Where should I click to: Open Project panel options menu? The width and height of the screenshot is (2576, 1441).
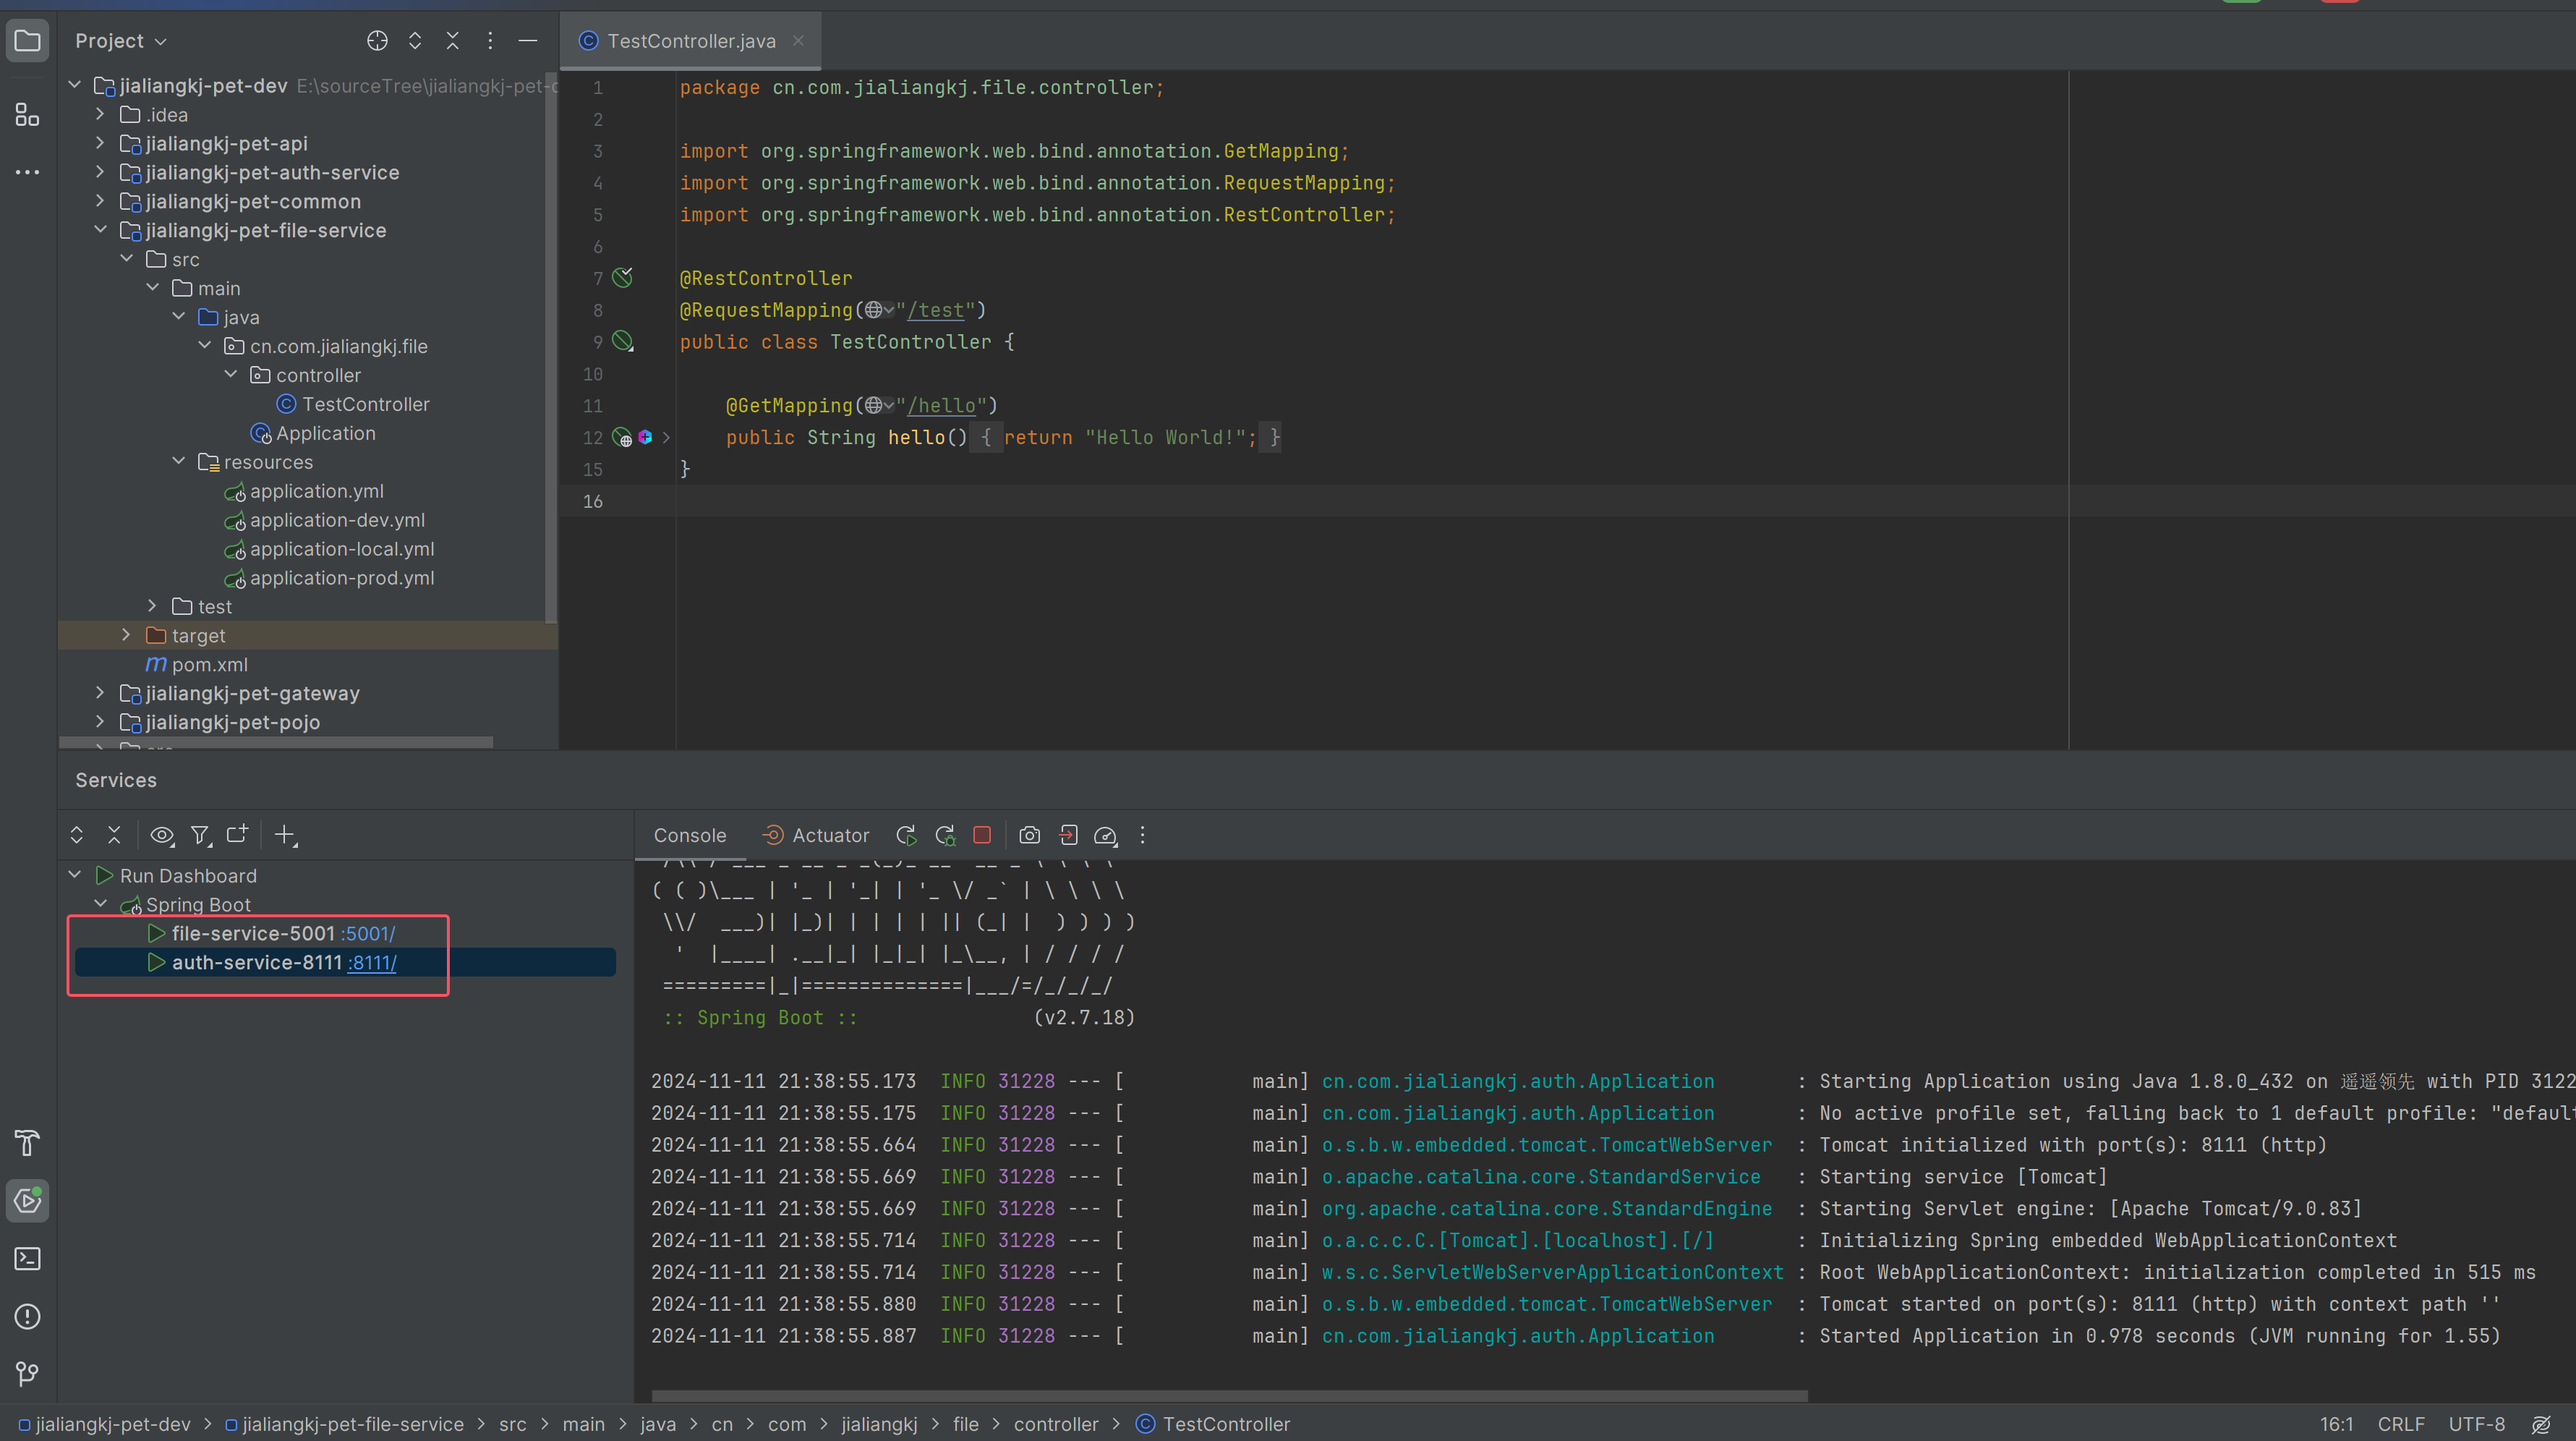click(x=490, y=41)
